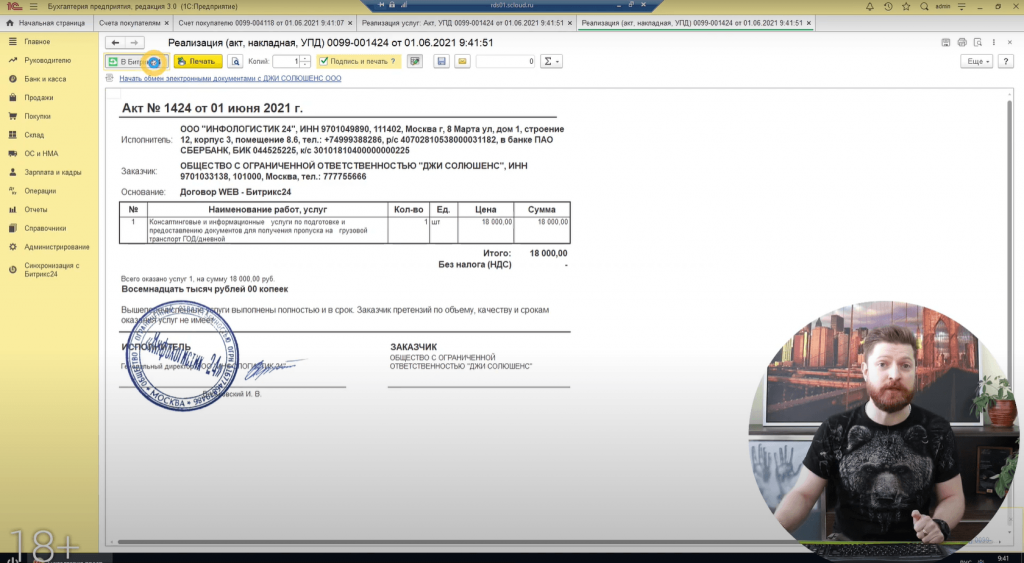
Task: Open help with the ? button
Action: tap(1006, 61)
